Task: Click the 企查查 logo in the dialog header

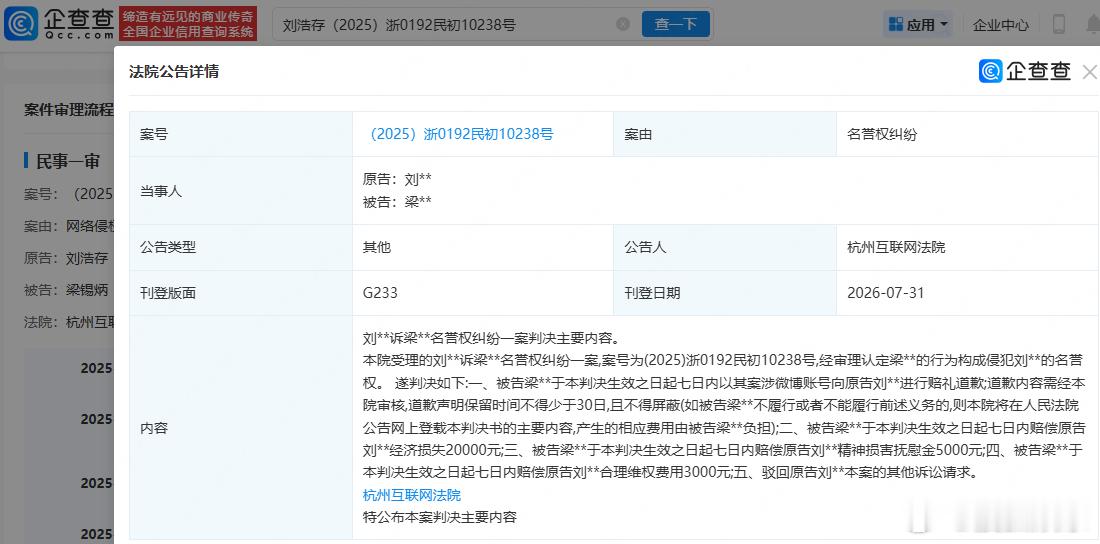Action: (1025, 71)
